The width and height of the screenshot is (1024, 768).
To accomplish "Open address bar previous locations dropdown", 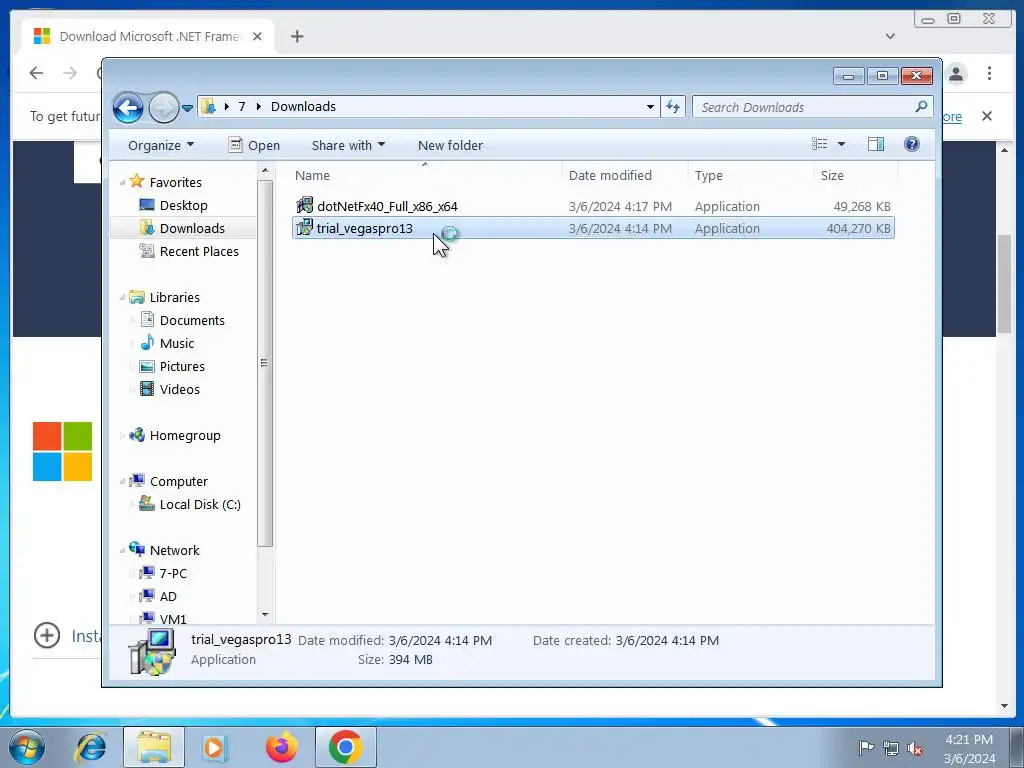I will coord(650,107).
